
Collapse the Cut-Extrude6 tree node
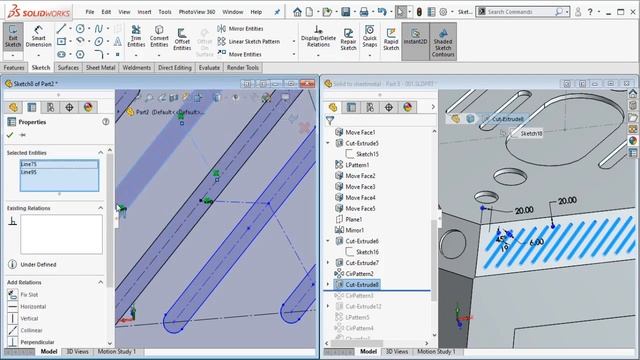(328, 241)
